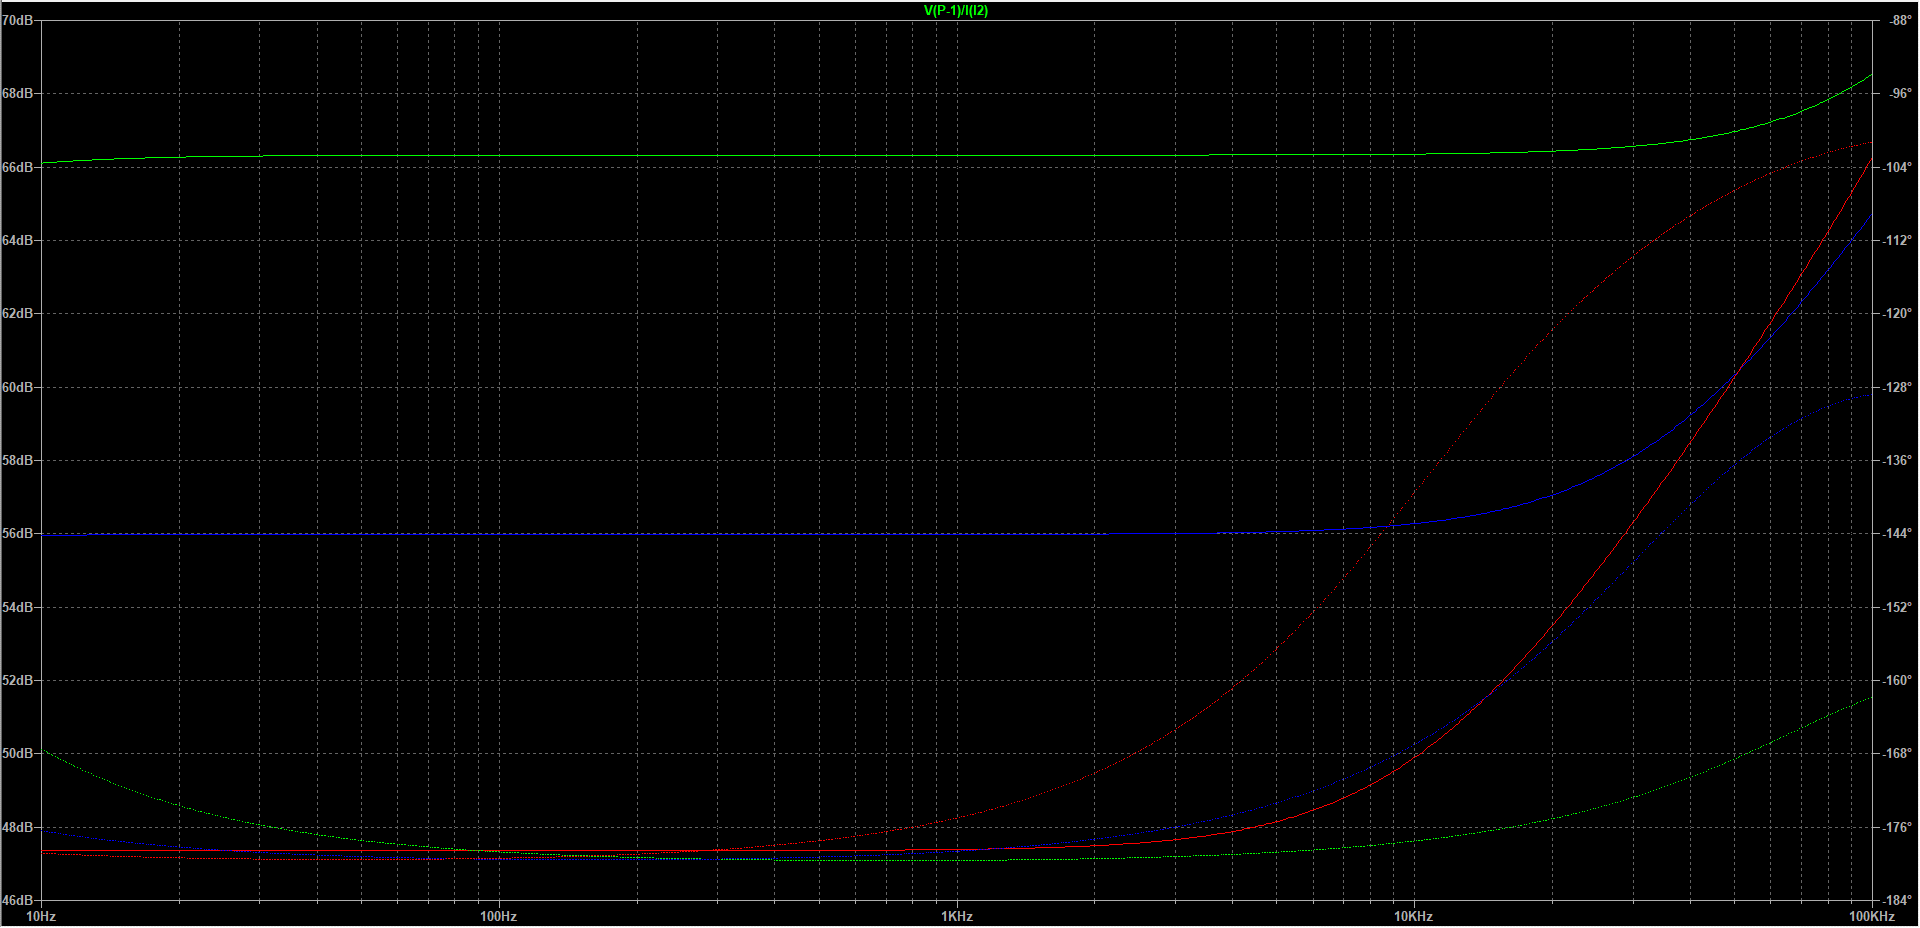The width and height of the screenshot is (1920, 928).
Task: Click the -112° phase axis label
Action: coord(1897,240)
